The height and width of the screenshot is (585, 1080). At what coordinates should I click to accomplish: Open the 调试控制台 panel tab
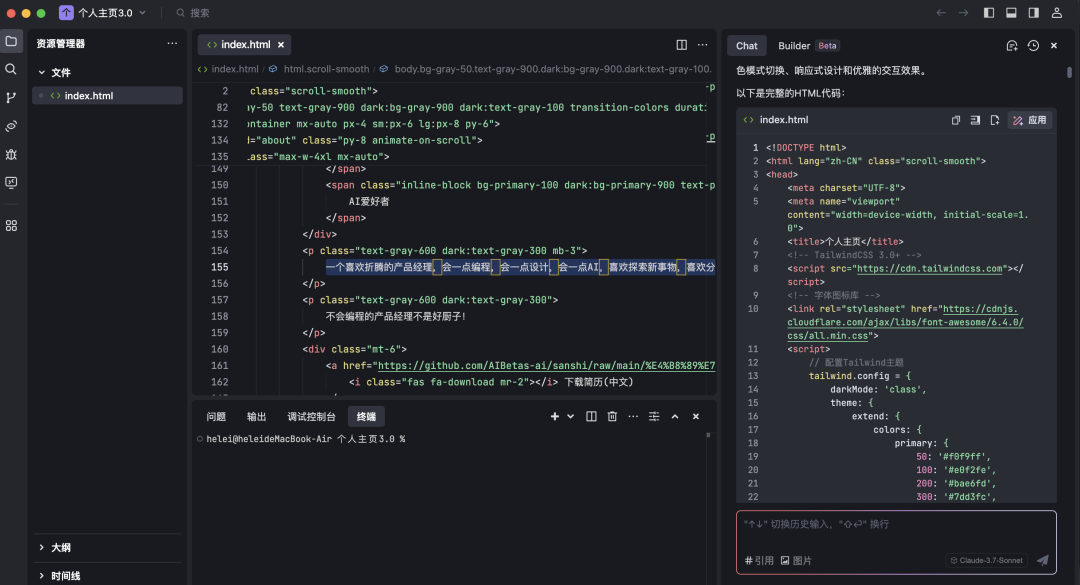tap(311, 416)
